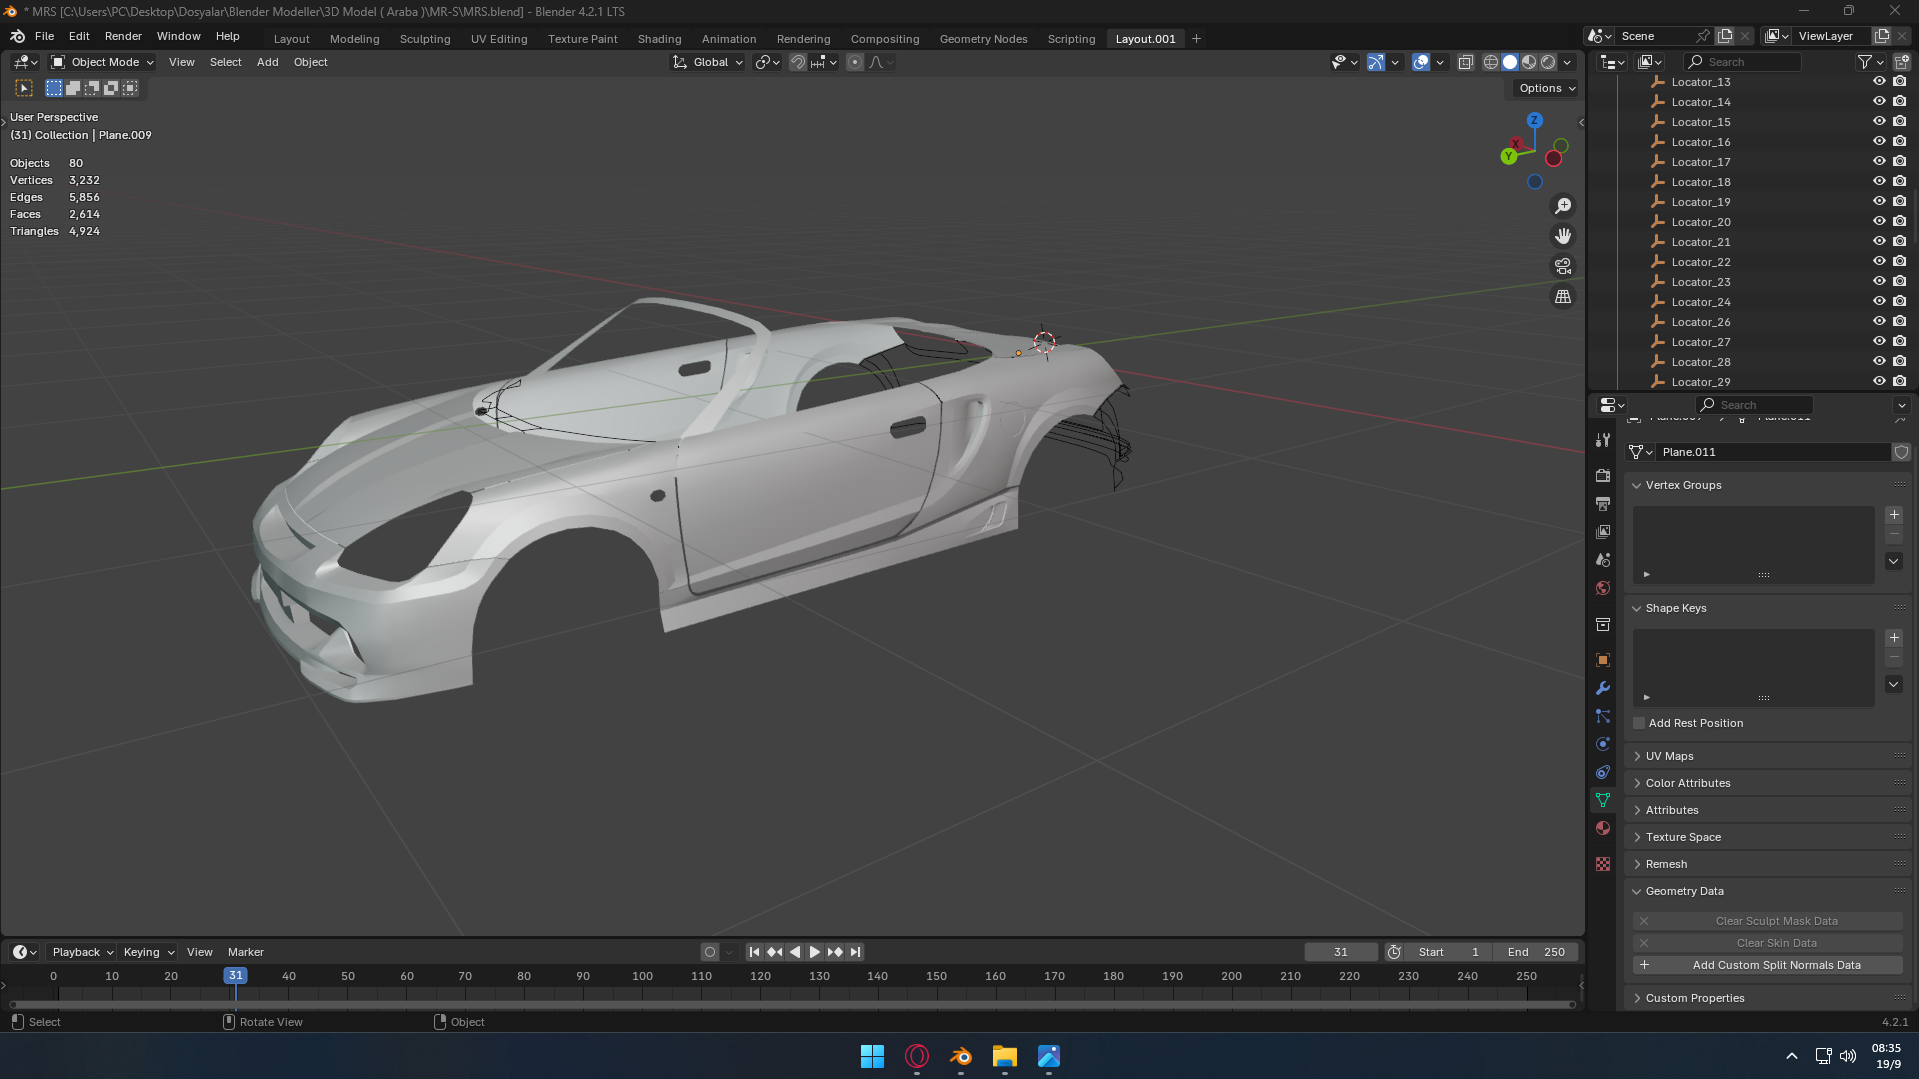Enable Add Rest Position checkbox
The height and width of the screenshot is (1079, 1919).
[x=1639, y=723]
